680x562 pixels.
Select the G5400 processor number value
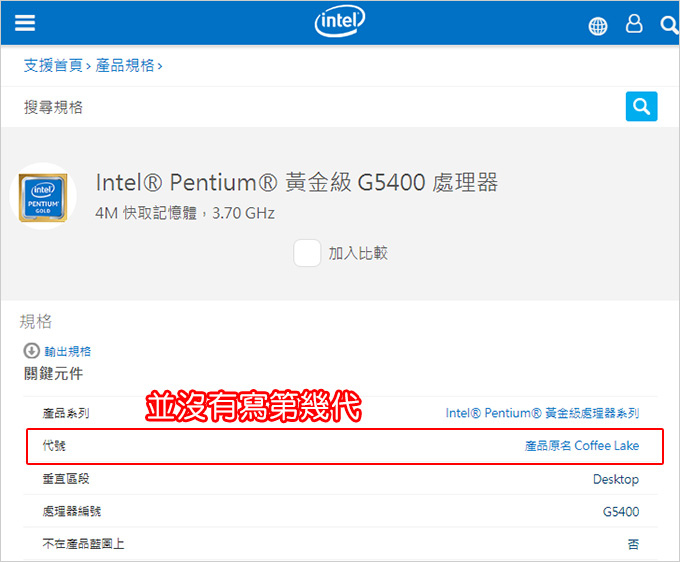pos(621,512)
